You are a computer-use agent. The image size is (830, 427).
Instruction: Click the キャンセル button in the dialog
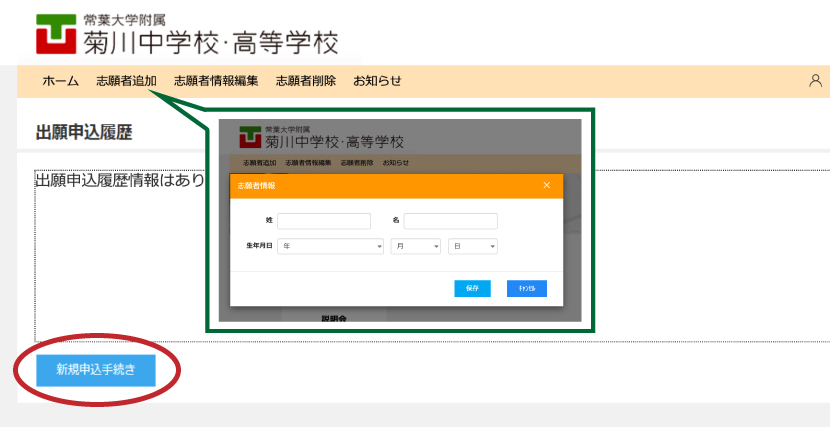pyautogui.click(x=526, y=288)
